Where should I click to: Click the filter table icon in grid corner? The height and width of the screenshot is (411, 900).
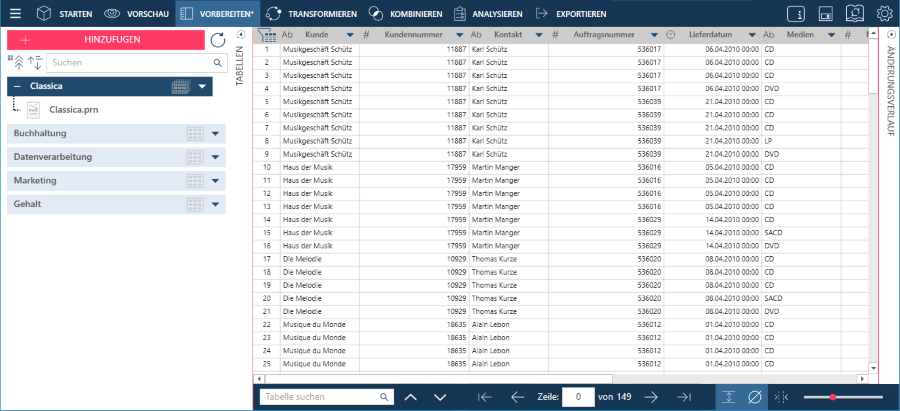point(267,35)
